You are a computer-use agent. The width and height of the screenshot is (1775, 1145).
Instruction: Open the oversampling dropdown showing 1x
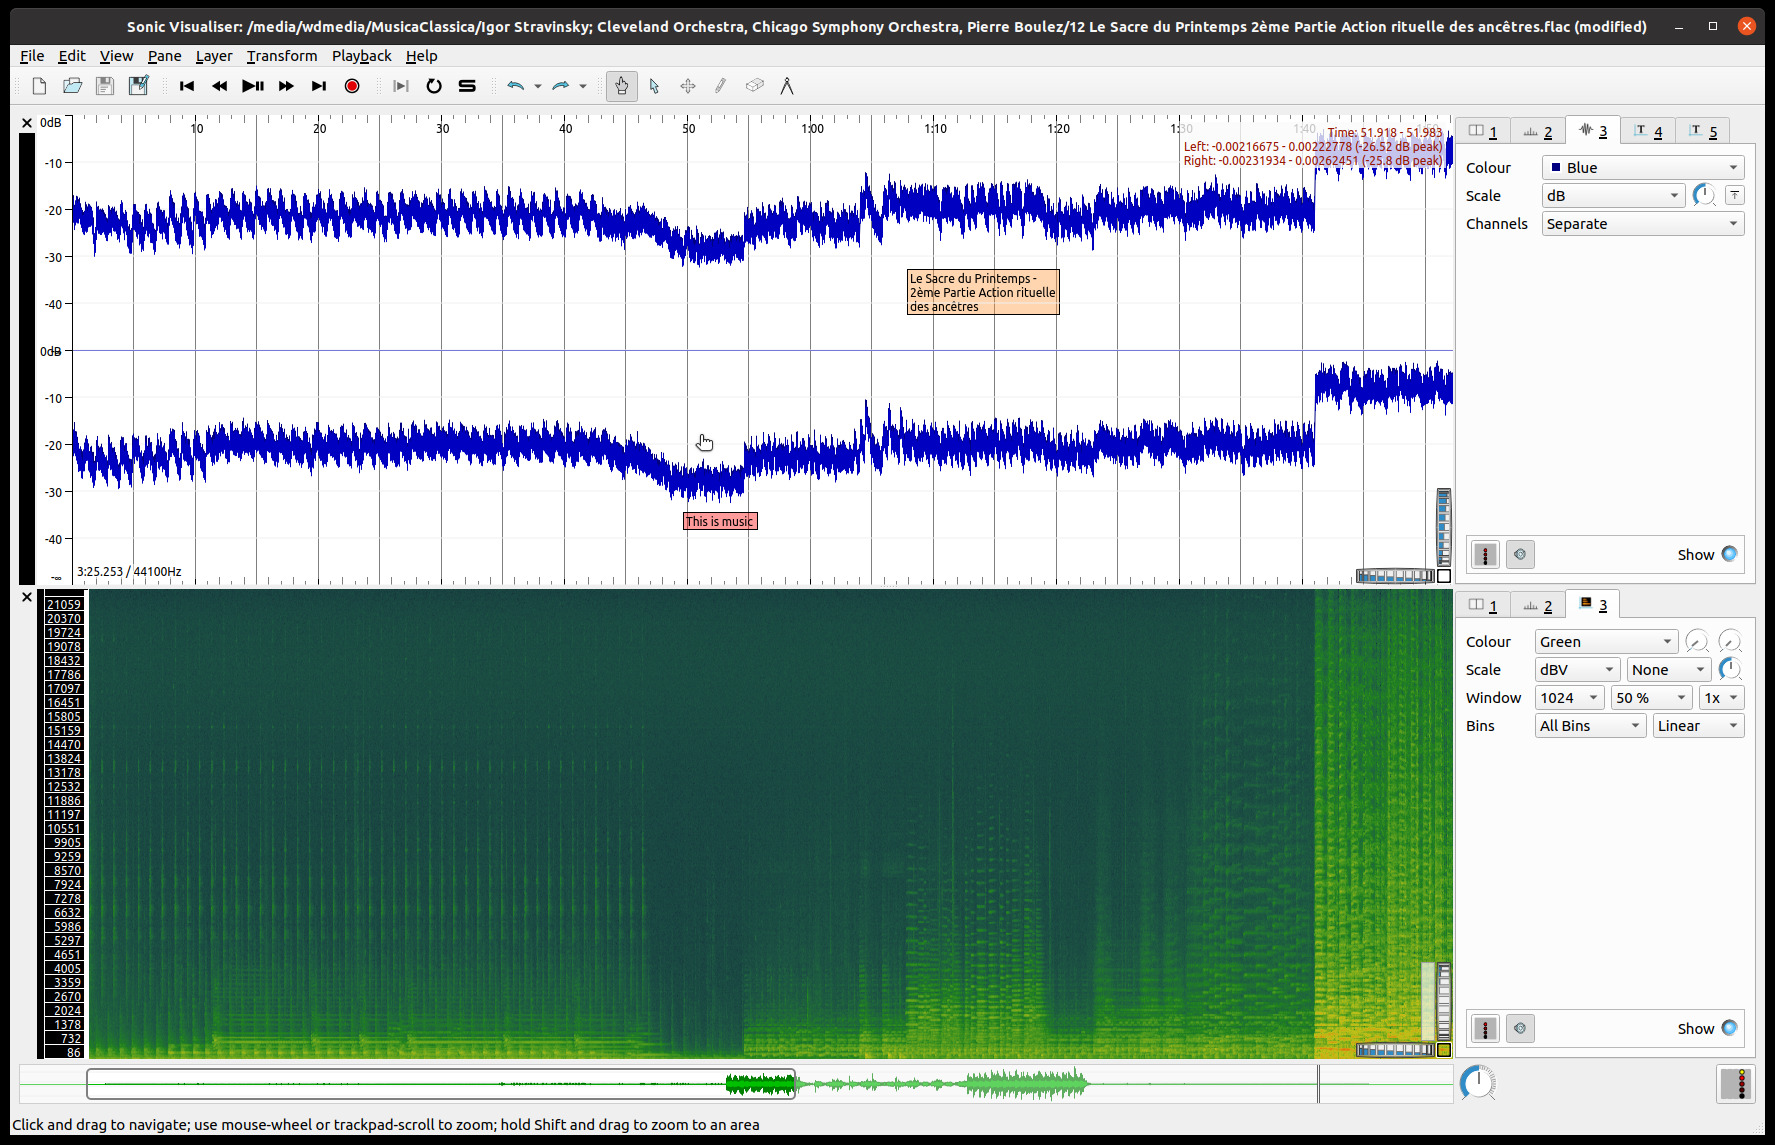[1722, 697]
